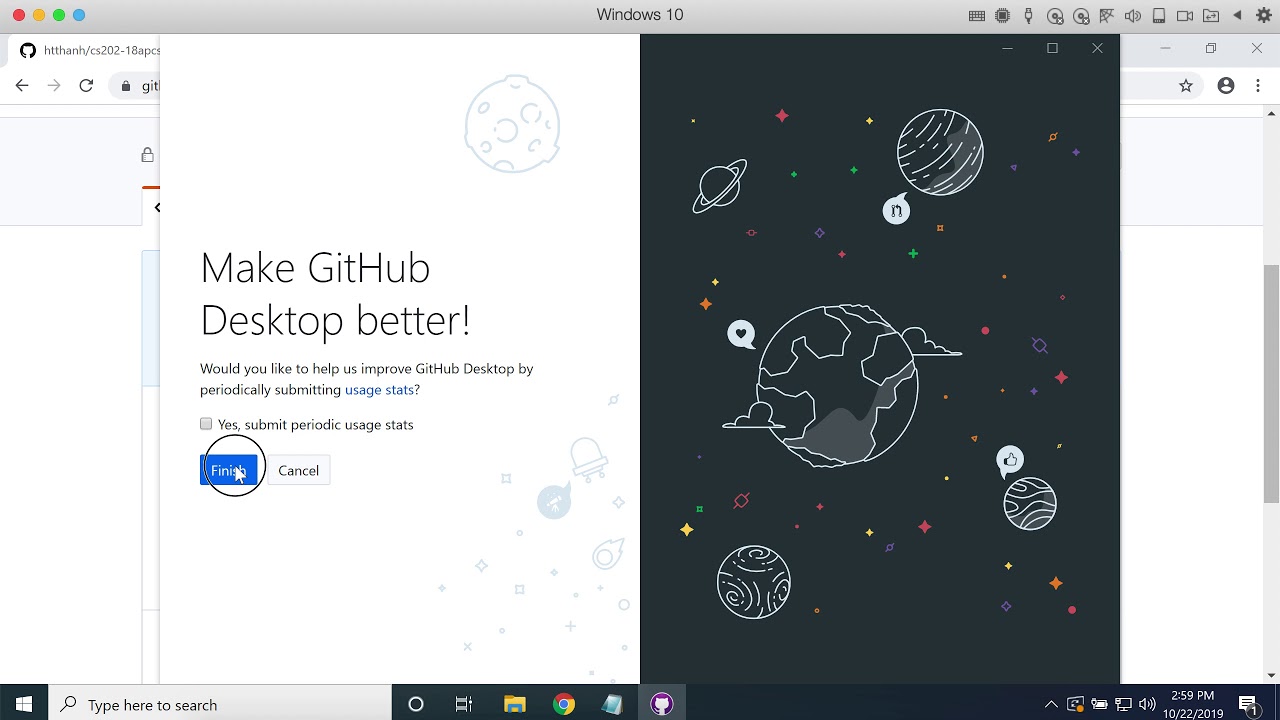The height and width of the screenshot is (720, 1280).
Task: Enable submit periodic usage stats checkbox
Action: [206, 424]
